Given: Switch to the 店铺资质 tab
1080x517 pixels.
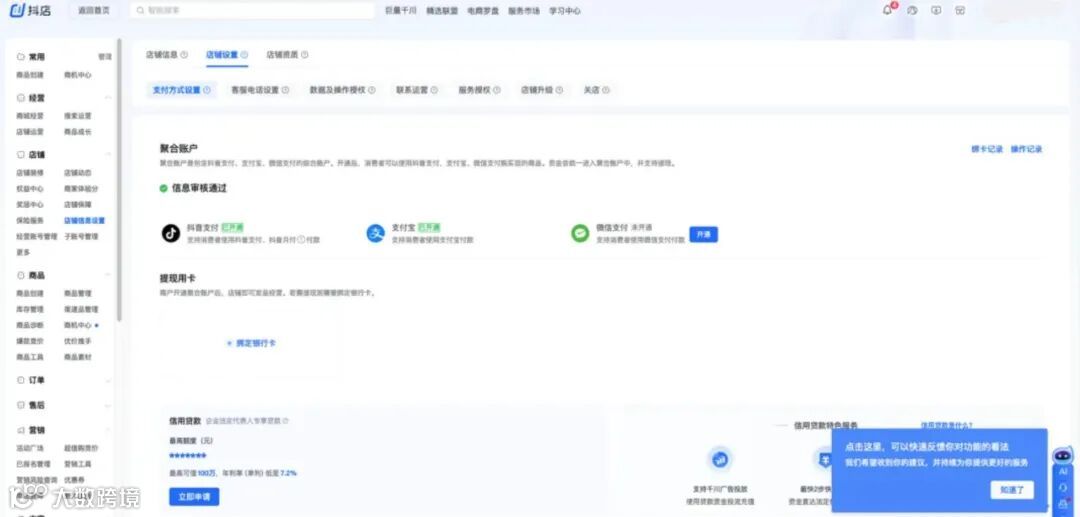Looking at the screenshot, I should coord(282,54).
